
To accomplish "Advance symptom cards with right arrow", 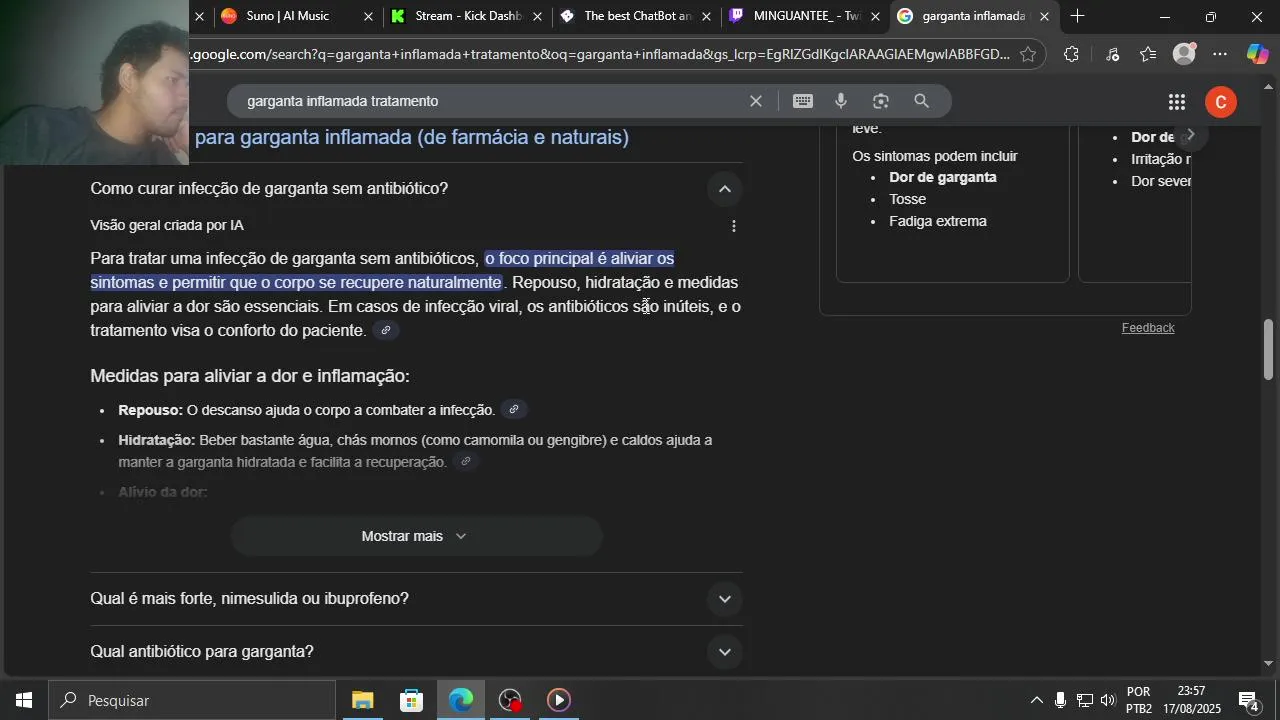I will (1190, 135).
